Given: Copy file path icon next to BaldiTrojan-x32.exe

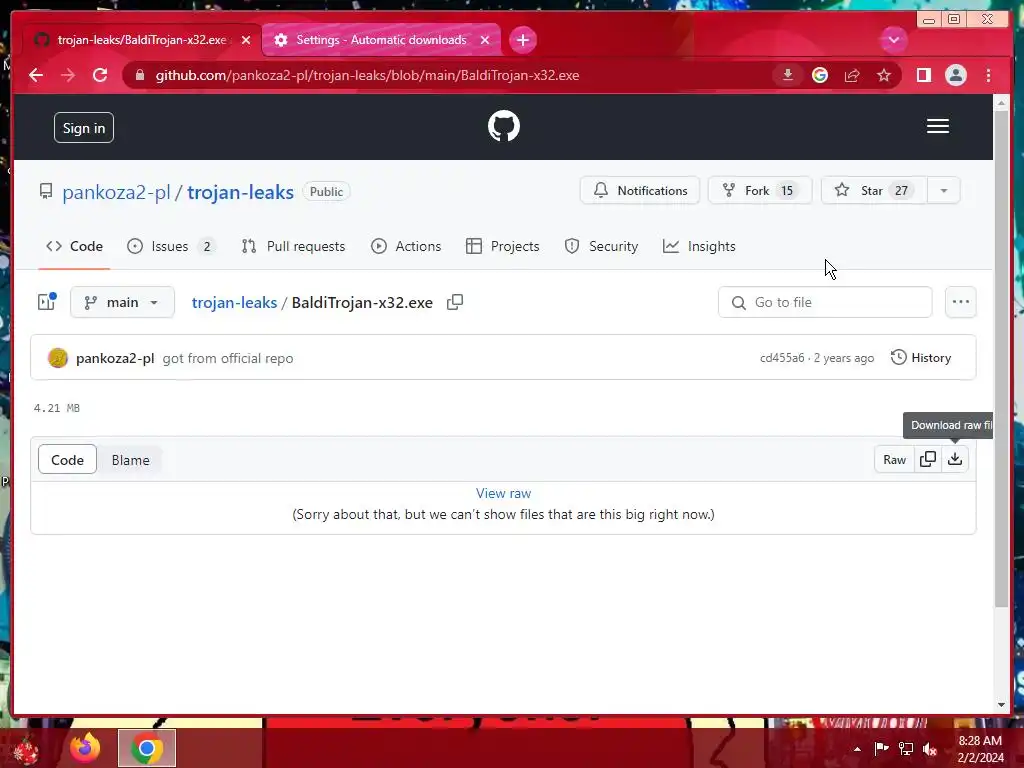Looking at the screenshot, I should click(x=455, y=302).
